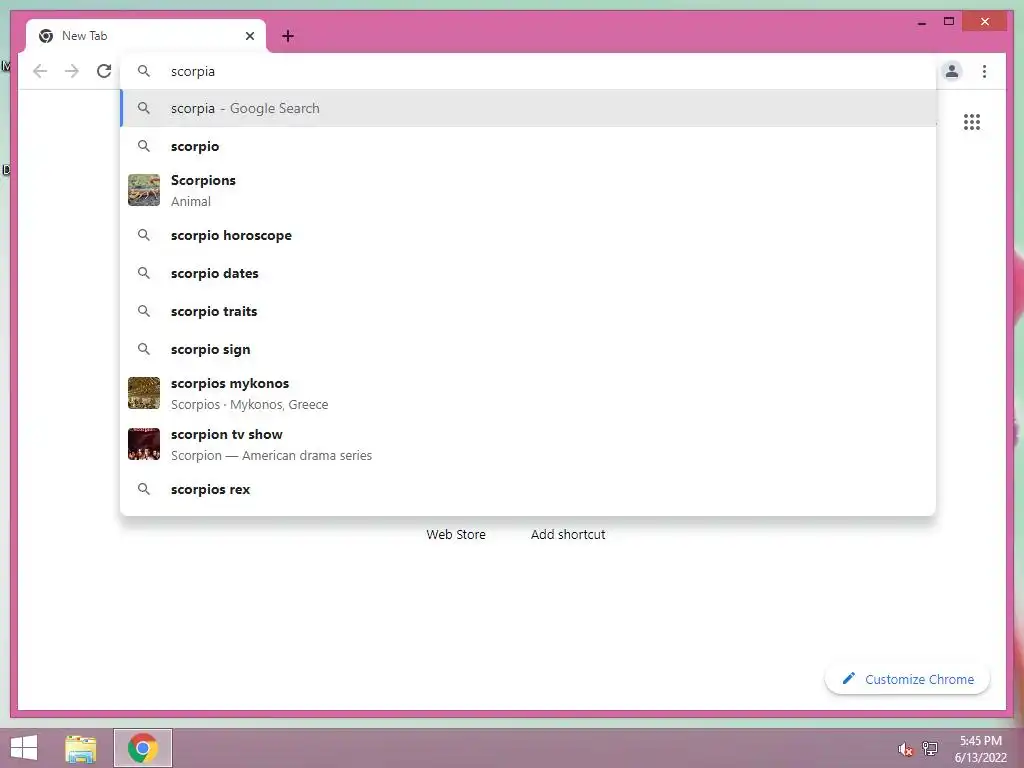Image resolution: width=1024 pixels, height=768 pixels.
Task: Click the Scorpions animal thumbnail
Action: pyautogui.click(x=144, y=190)
